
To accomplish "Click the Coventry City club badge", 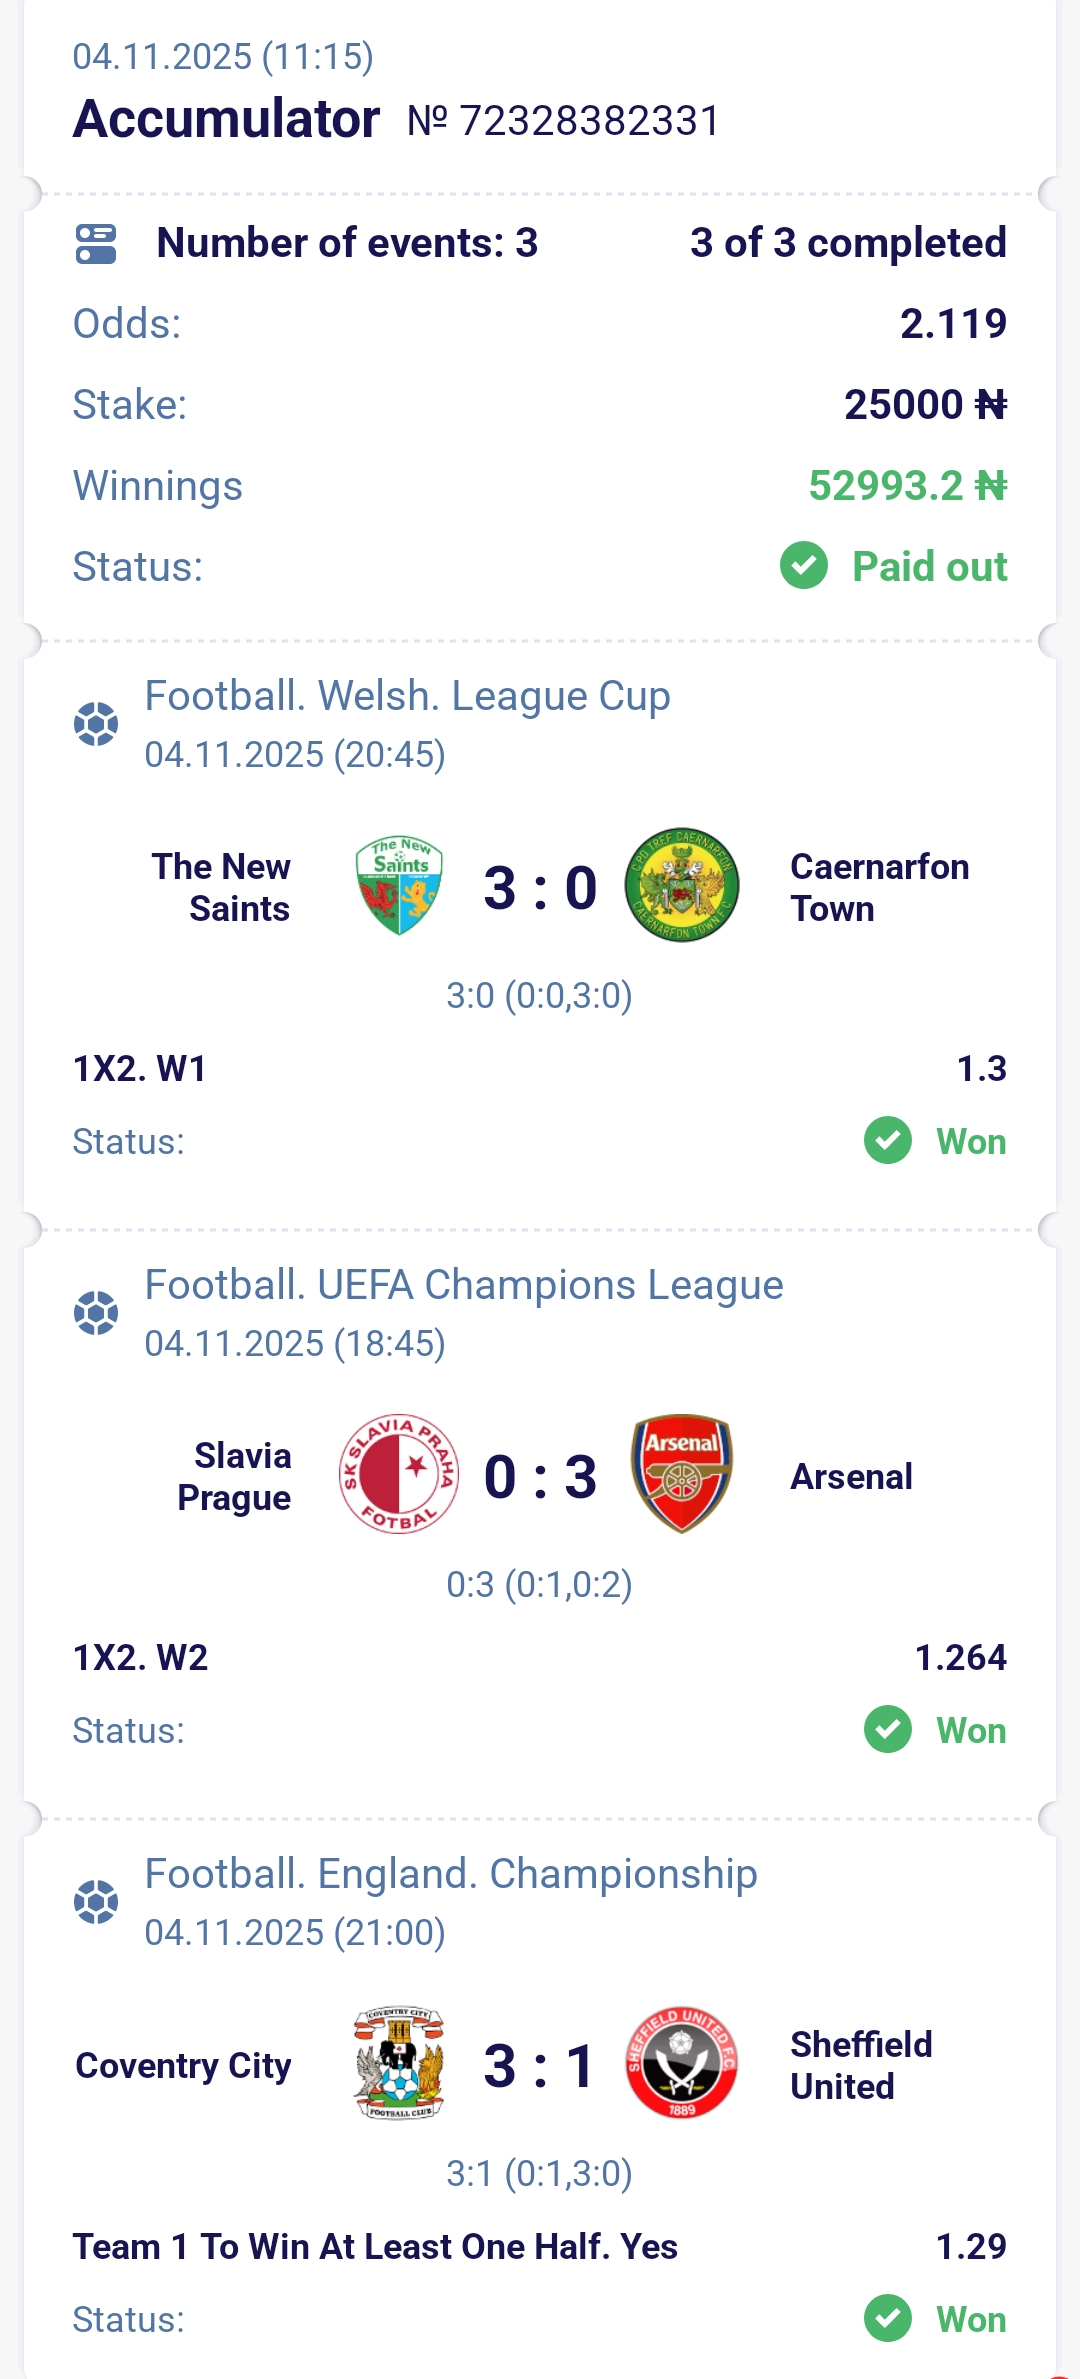I will coord(399,2064).
